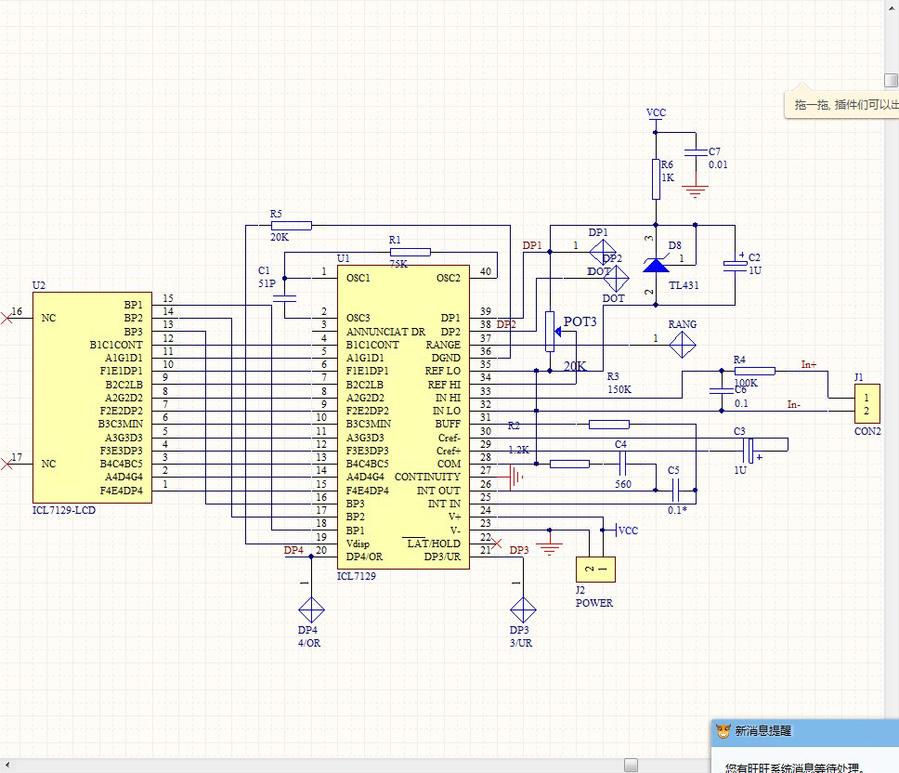
Task: Select the POT3 20K potentiometer
Action: tap(552, 331)
